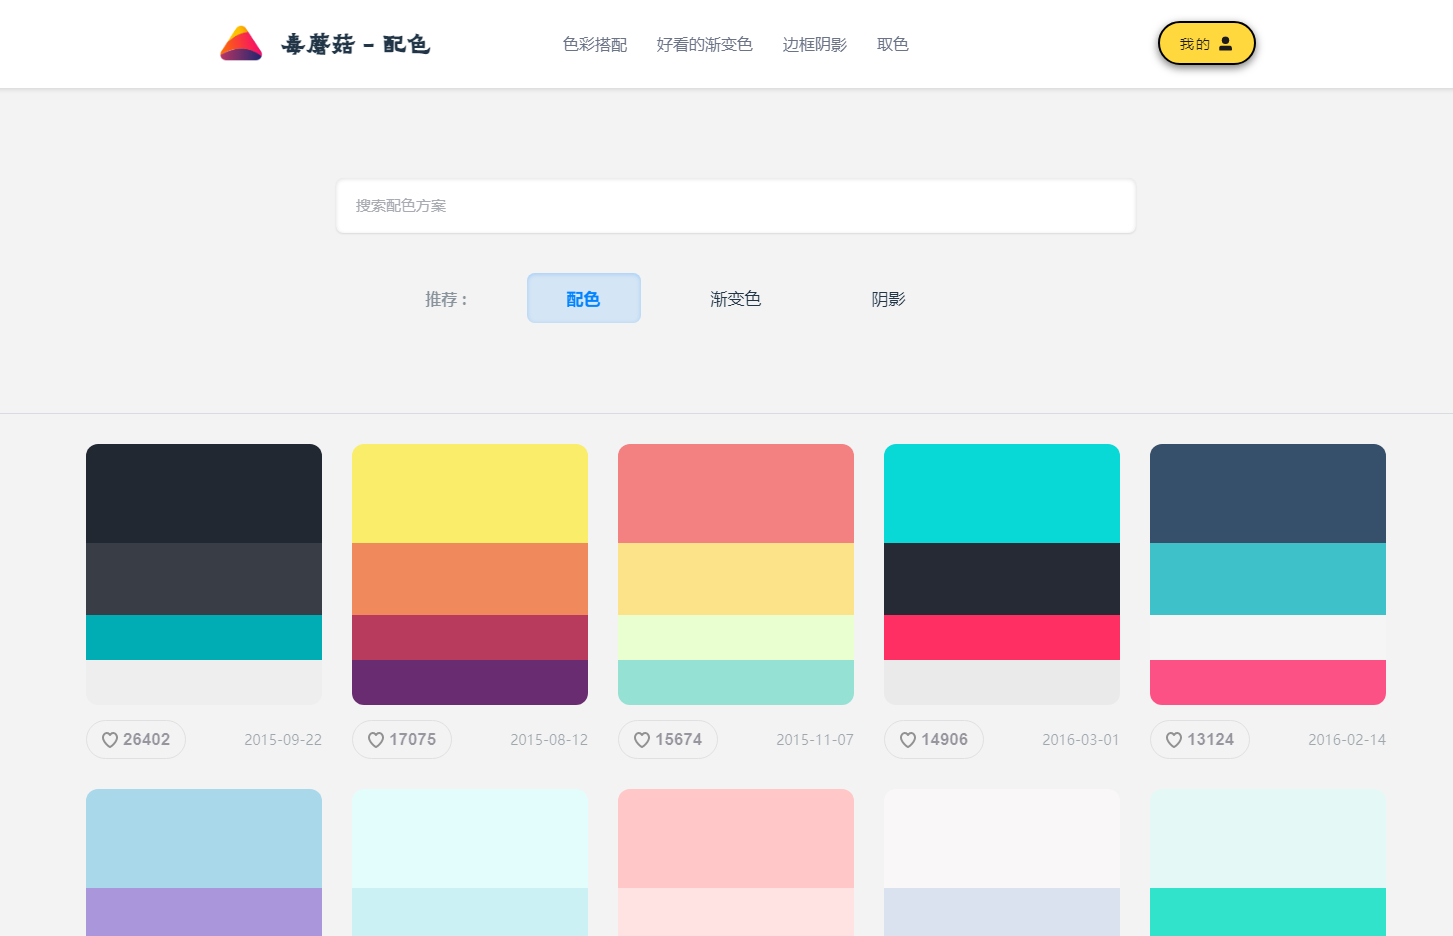The image size is (1453, 936).
Task: Pick the mint swatch in 15674 palette
Action: click(x=736, y=682)
